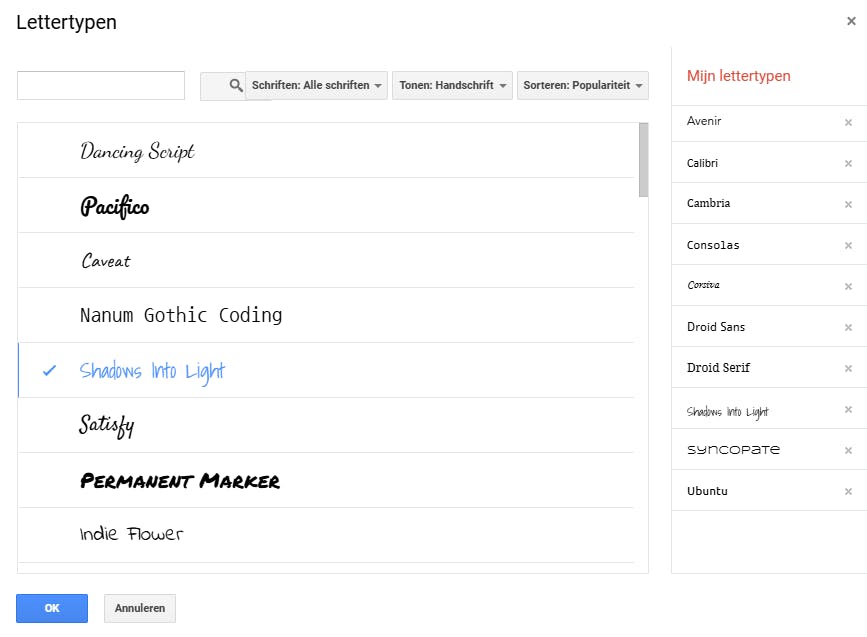Click the font search text field
Image resolution: width=867 pixels, height=637 pixels.
[101, 86]
